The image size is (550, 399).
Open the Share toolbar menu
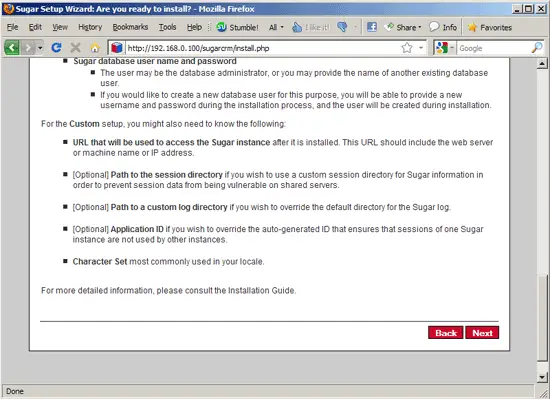point(403,27)
